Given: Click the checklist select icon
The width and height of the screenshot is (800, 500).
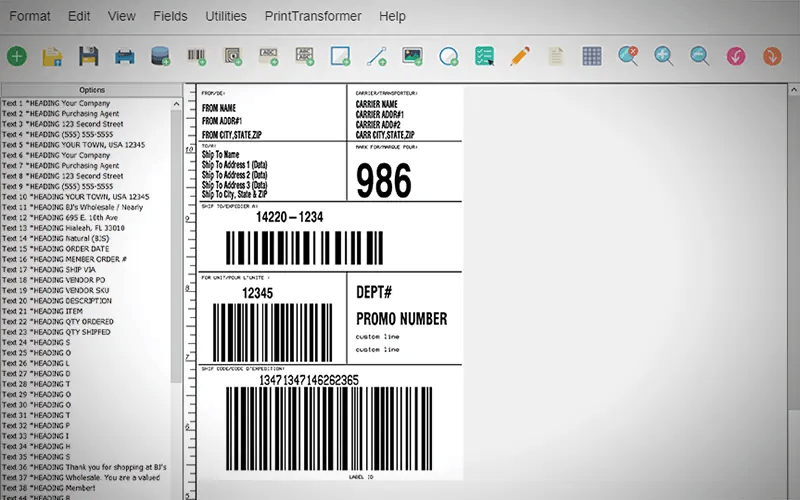Looking at the screenshot, I should [x=484, y=56].
